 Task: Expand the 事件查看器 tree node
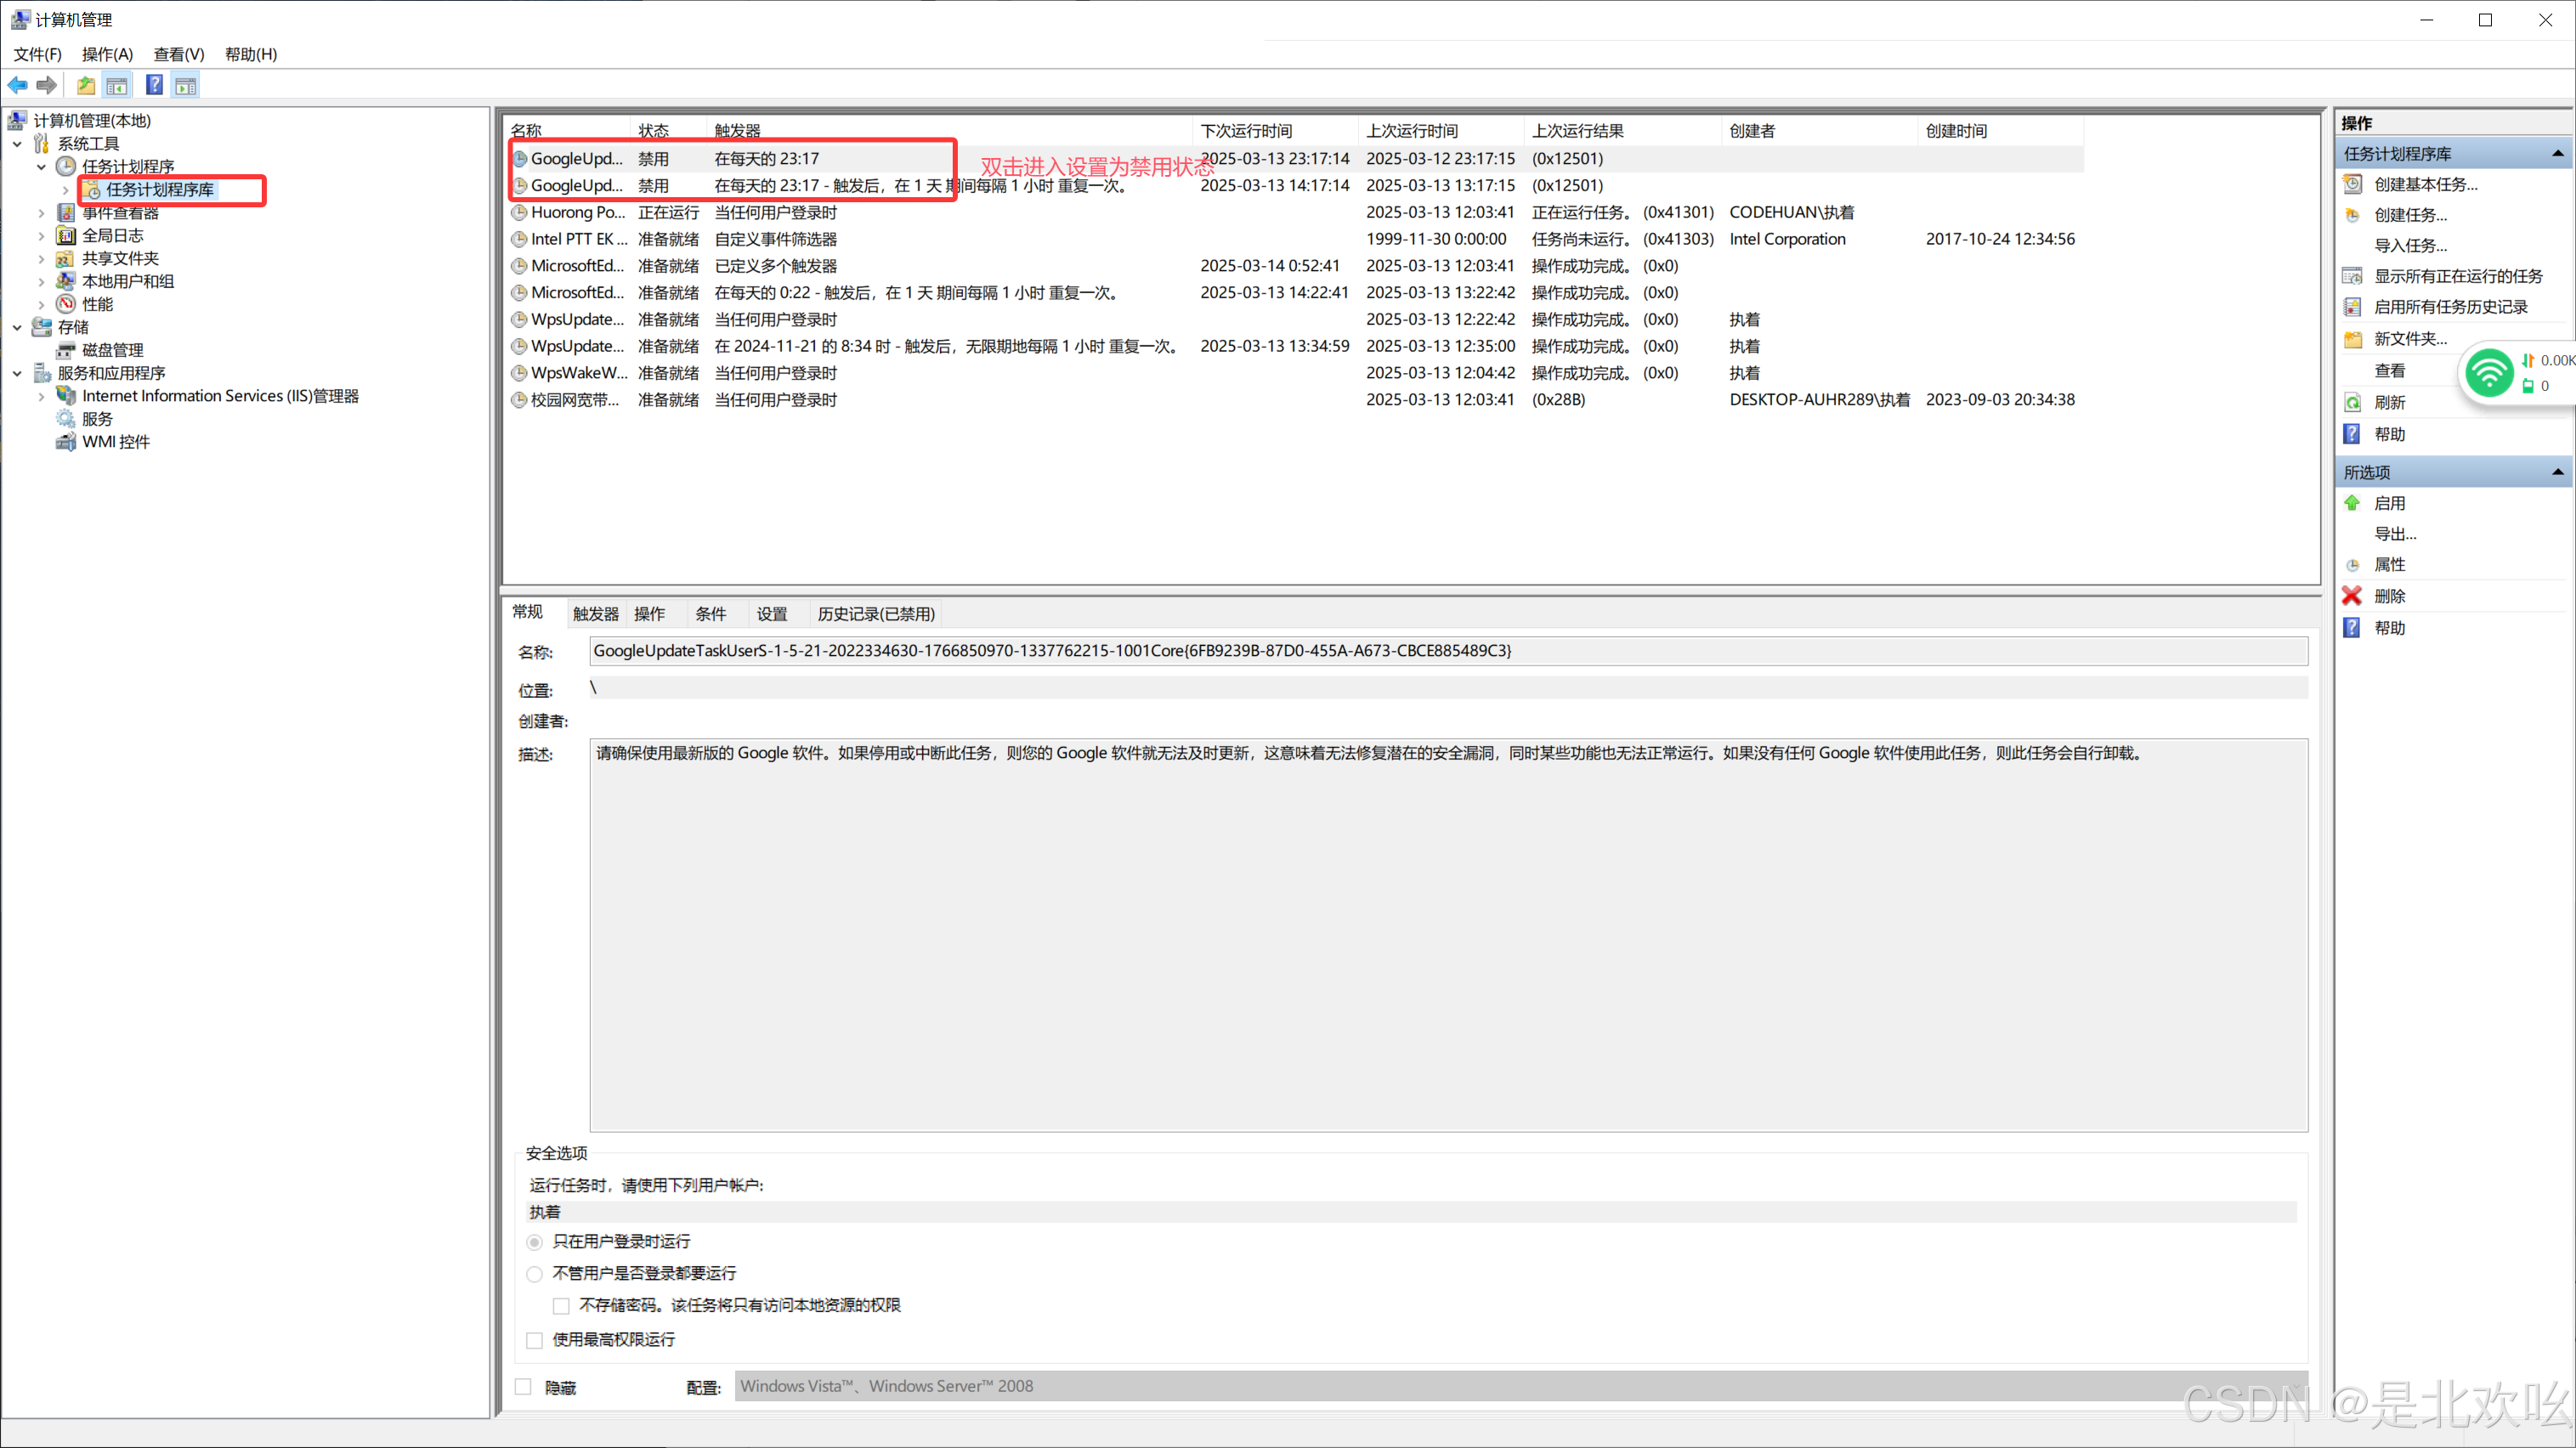41,213
